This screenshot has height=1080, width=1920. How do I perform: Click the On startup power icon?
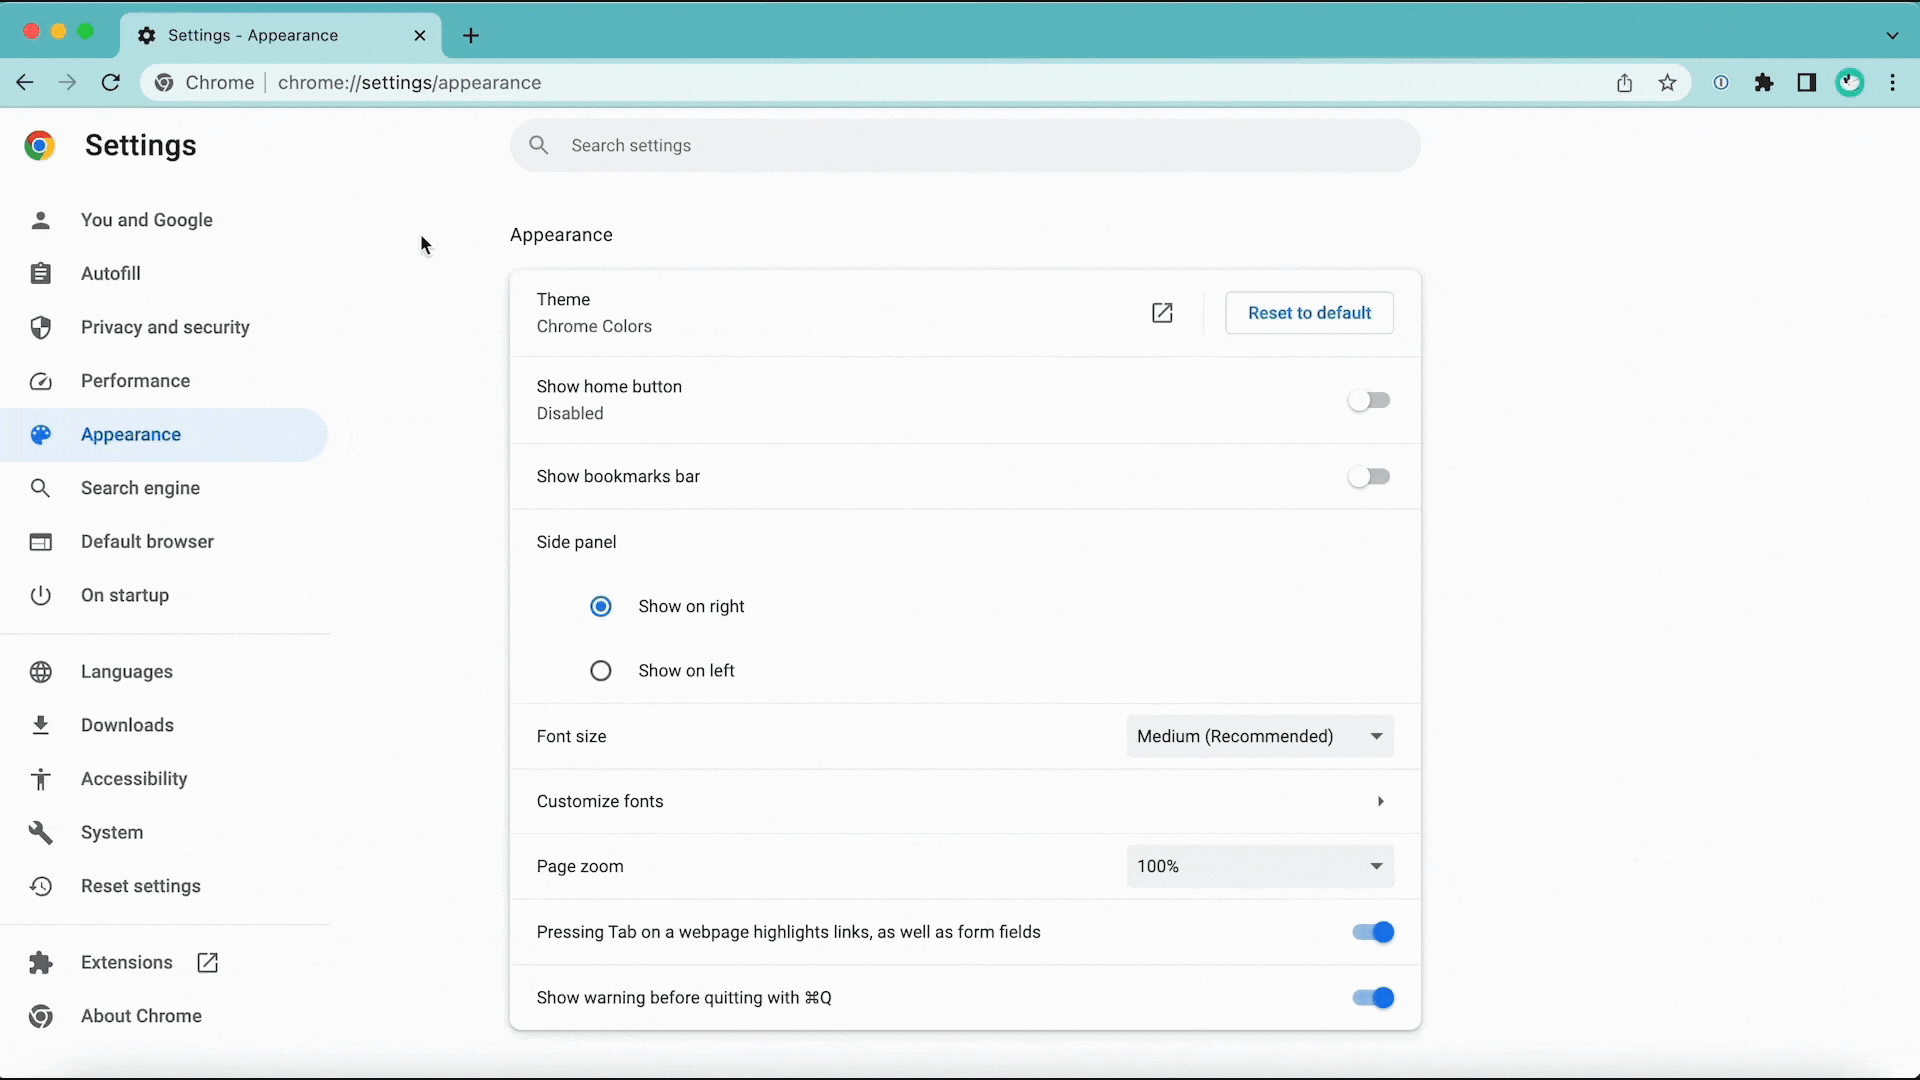click(x=41, y=596)
